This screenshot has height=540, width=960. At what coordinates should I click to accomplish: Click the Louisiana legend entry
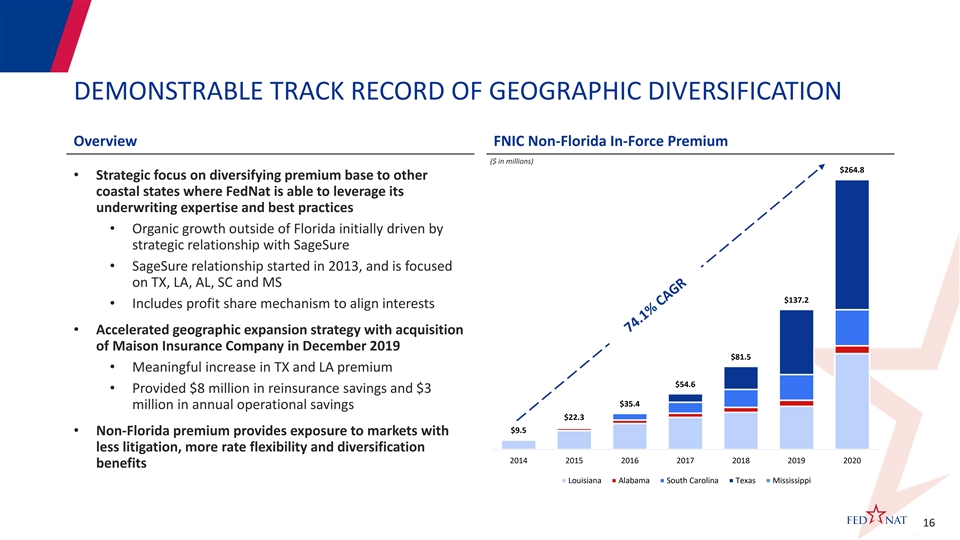click(582, 481)
